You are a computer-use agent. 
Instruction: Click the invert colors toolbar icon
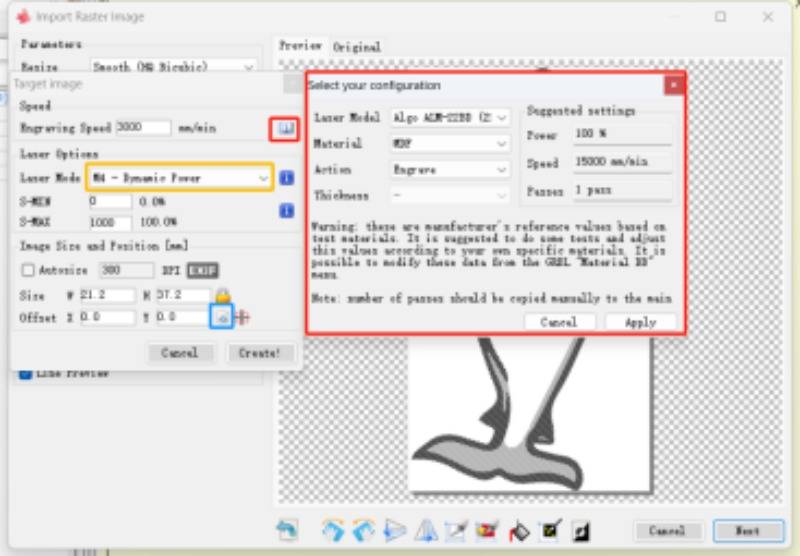point(581,530)
